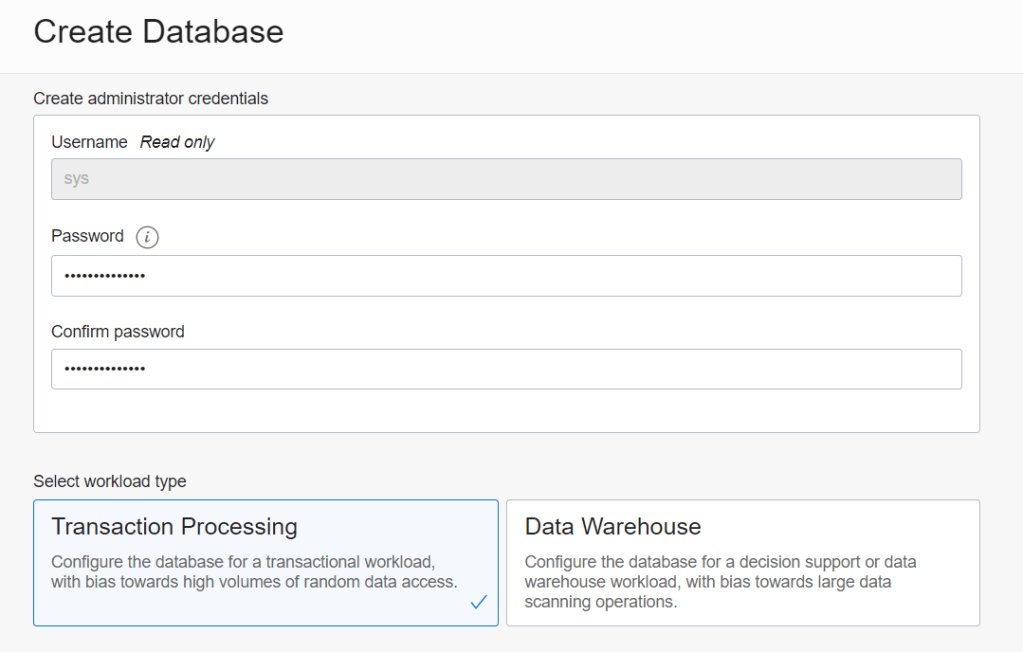
Task: Click the Confirm password label
Action: click(x=117, y=331)
